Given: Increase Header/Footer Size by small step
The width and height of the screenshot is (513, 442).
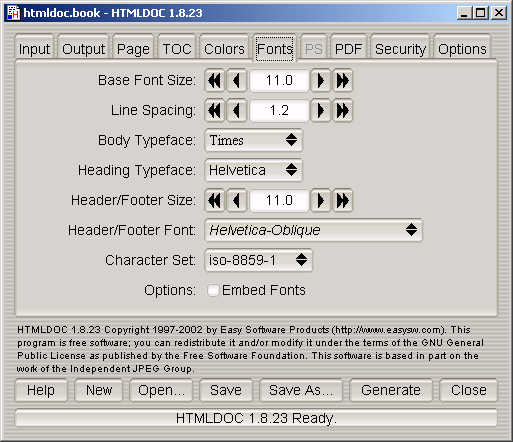Looking at the screenshot, I should (x=320, y=200).
